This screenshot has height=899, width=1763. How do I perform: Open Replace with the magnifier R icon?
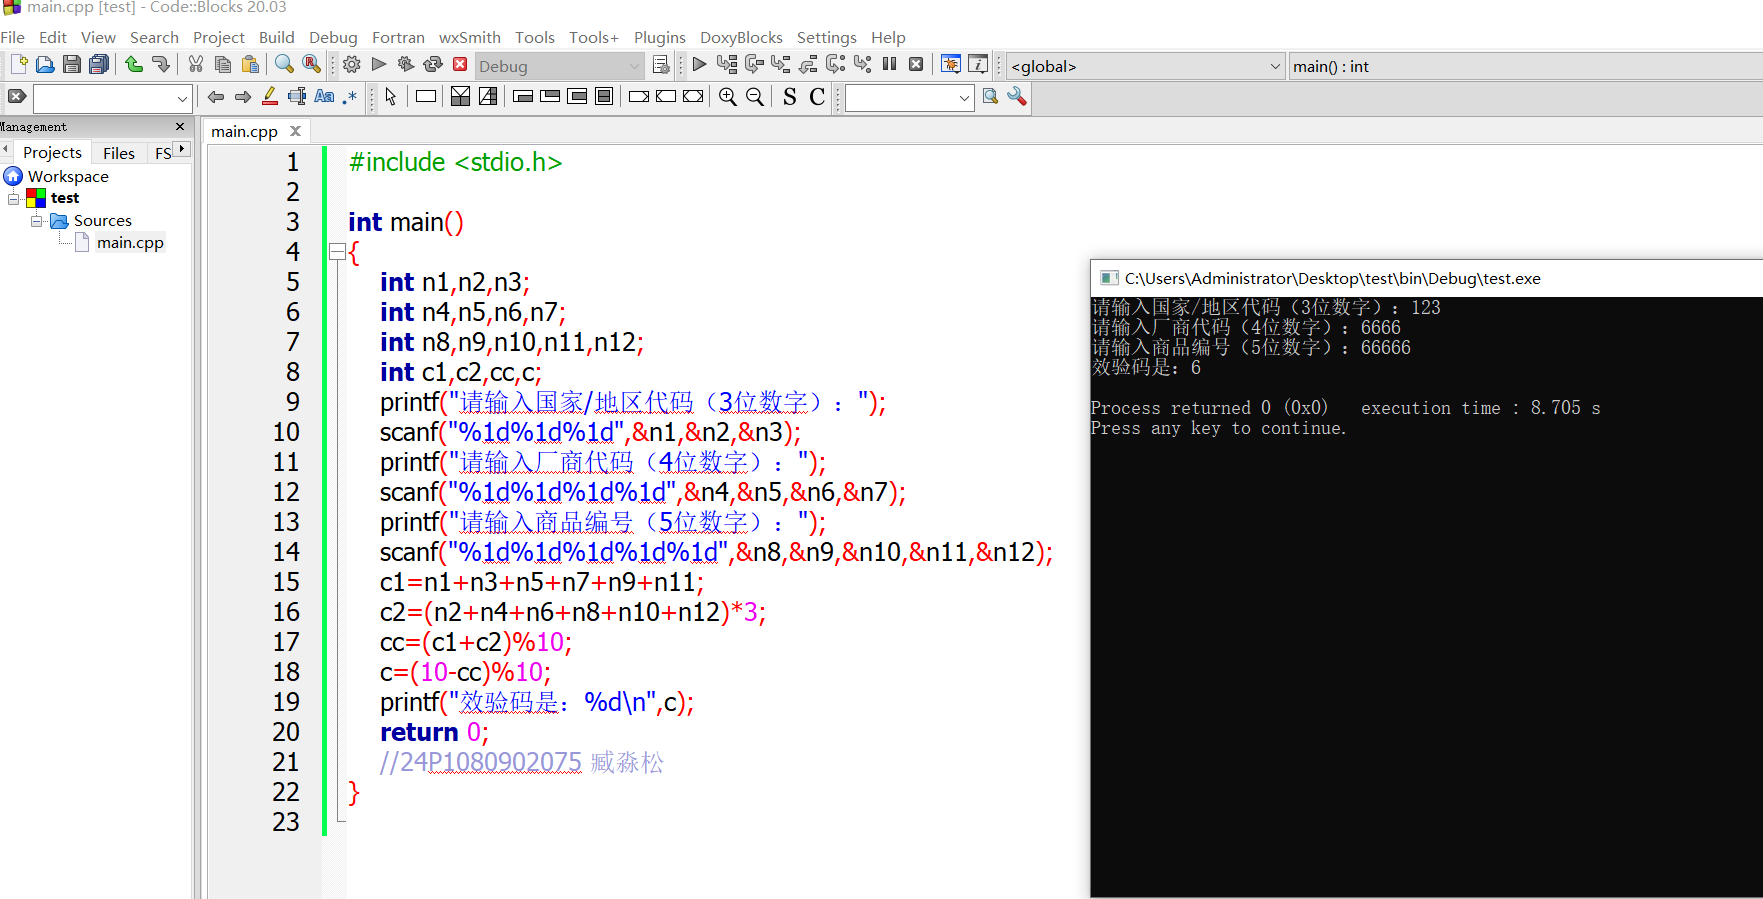tap(312, 65)
